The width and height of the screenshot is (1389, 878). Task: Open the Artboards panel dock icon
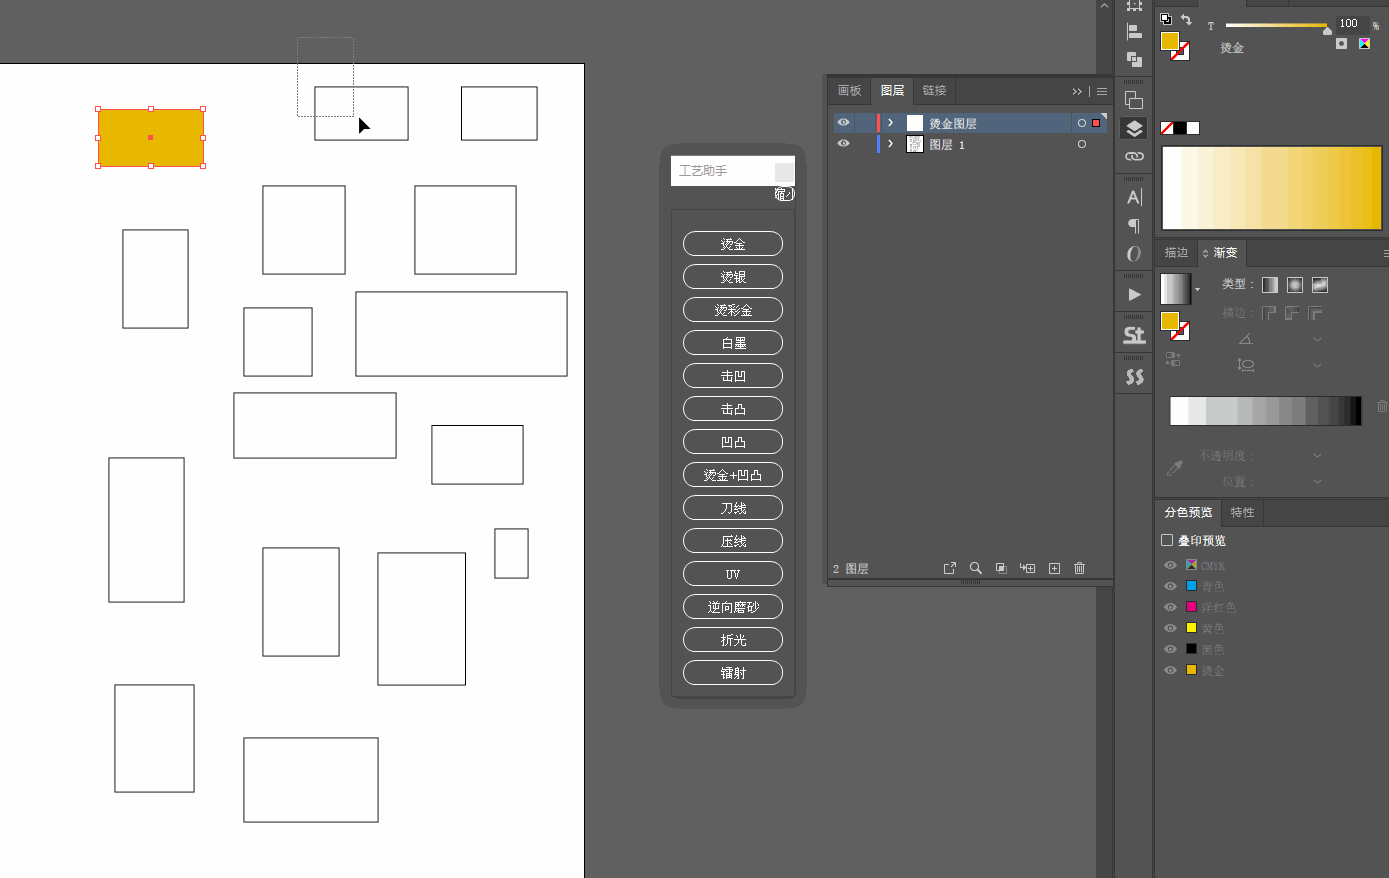1134,100
